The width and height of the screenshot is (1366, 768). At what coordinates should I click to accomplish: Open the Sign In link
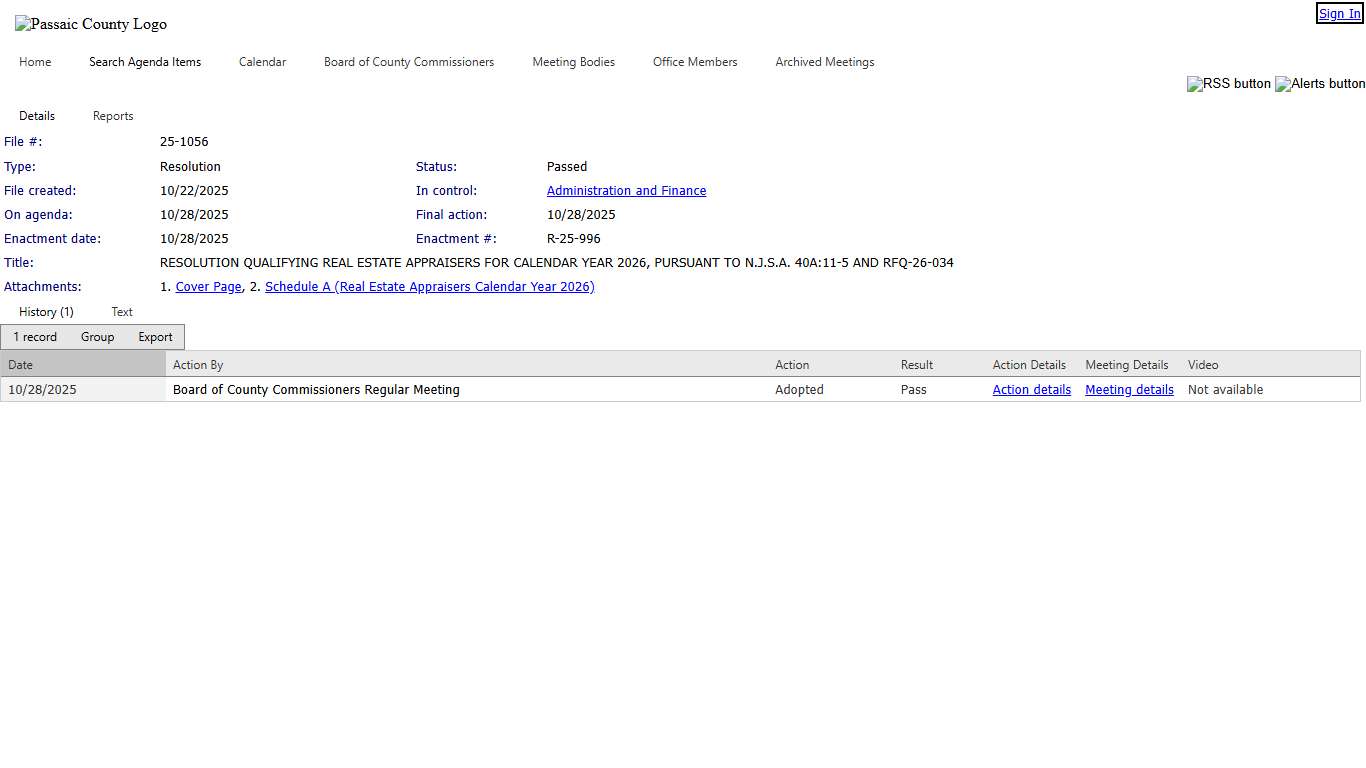(x=1339, y=14)
